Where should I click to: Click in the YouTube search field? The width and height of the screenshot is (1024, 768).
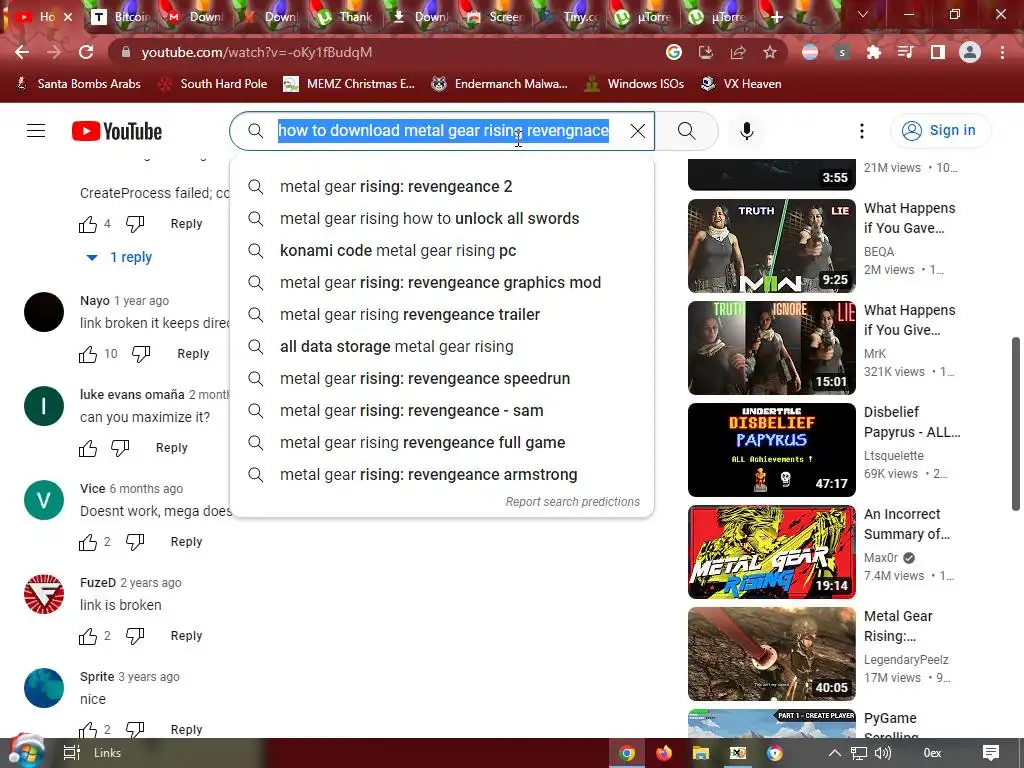443,131
